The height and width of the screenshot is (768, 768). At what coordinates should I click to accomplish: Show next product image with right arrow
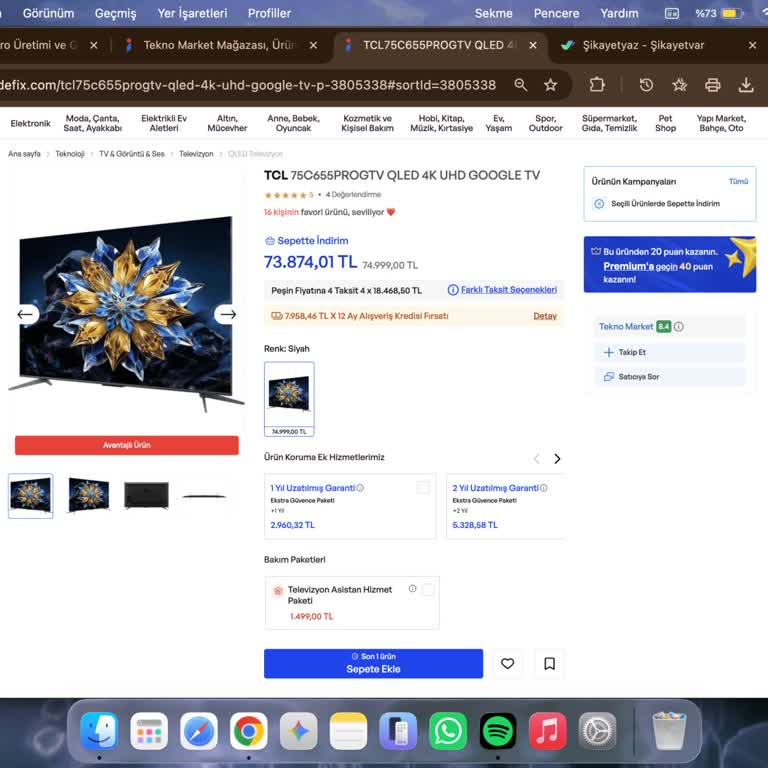228,314
